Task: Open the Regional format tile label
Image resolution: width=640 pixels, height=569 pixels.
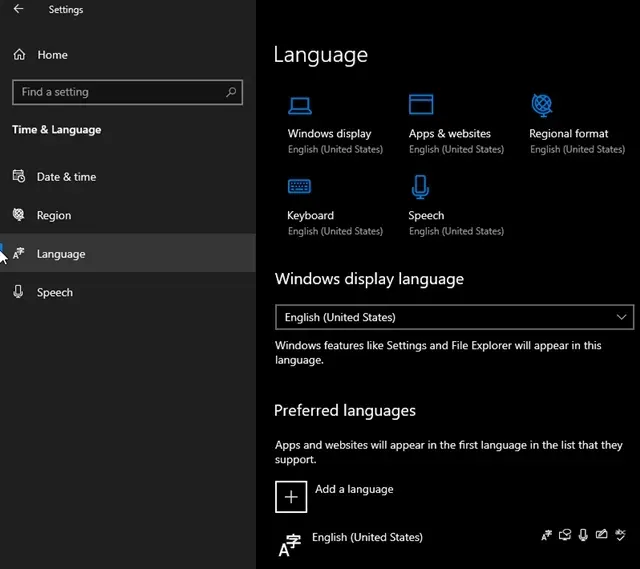Action: pyautogui.click(x=568, y=133)
